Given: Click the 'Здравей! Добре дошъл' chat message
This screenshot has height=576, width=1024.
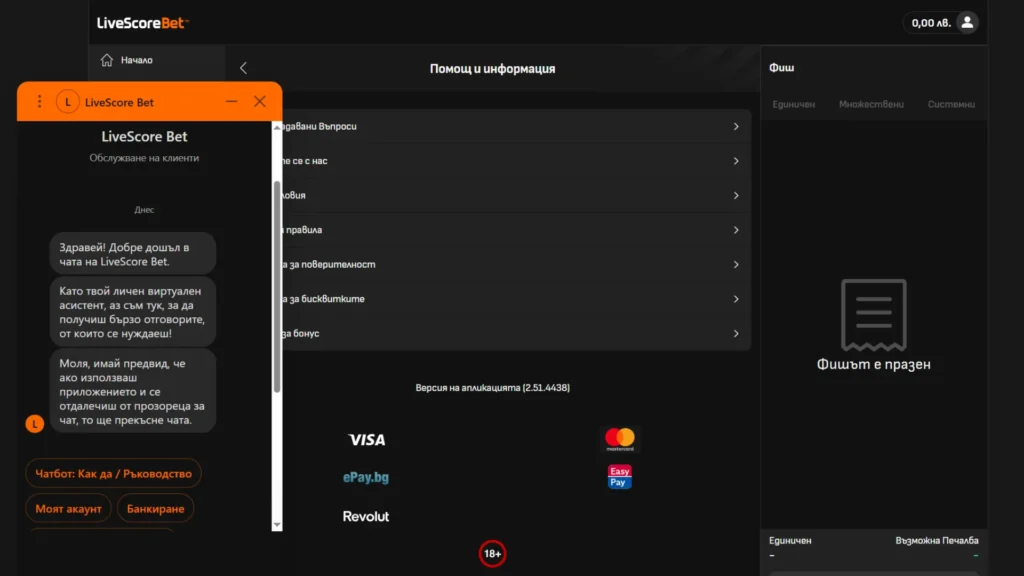Looking at the screenshot, I should (x=133, y=254).
